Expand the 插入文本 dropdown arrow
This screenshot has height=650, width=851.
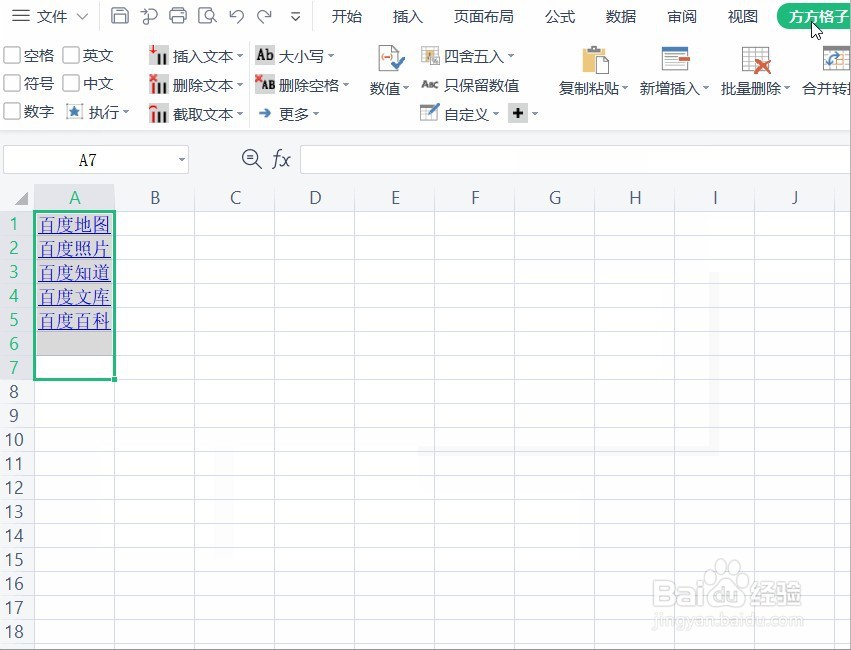[x=240, y=56]
